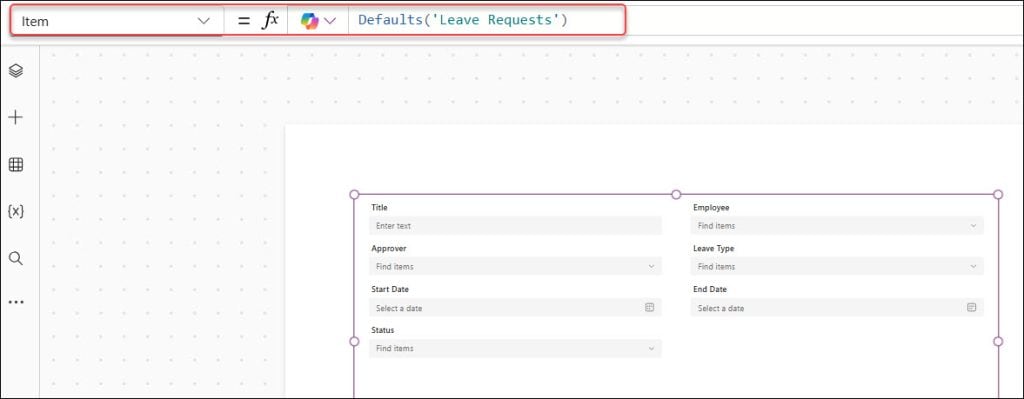Click the Insert plus icon

(16, 118)
